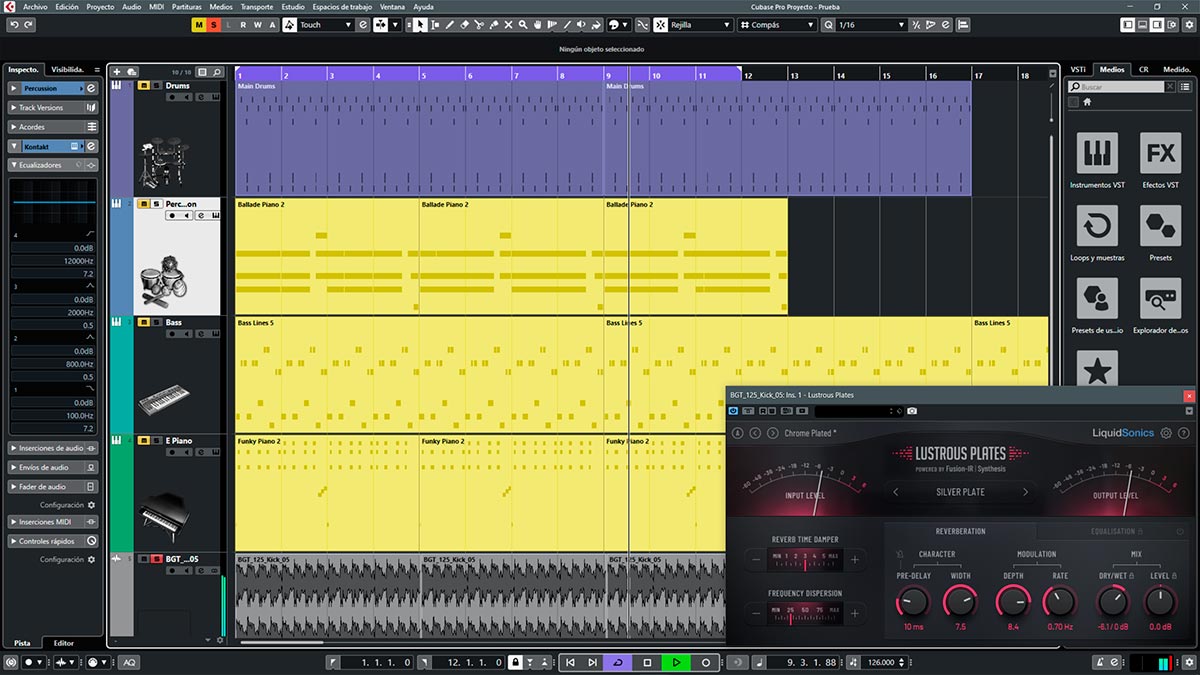Switch to the Editor tab at bottom
Screen dimensions: 1200x675
tap(64, 643)
